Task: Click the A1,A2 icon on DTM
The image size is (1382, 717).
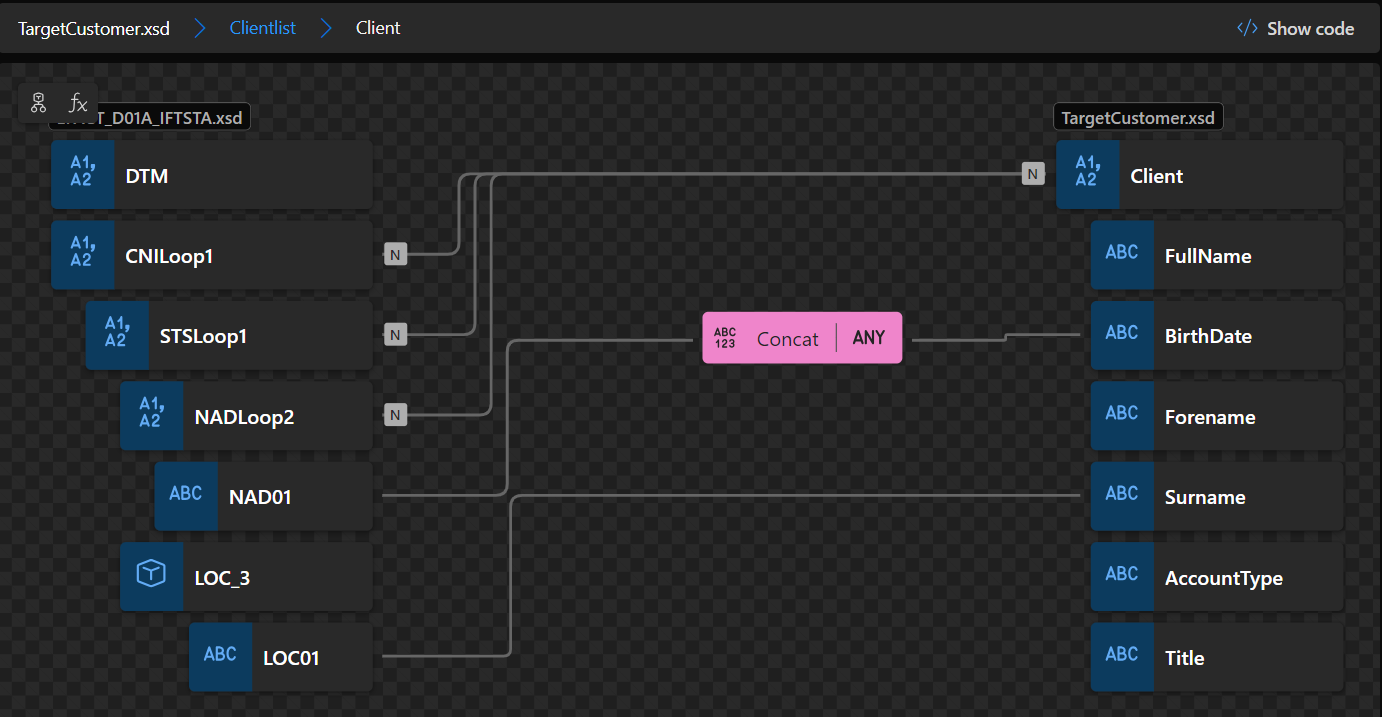Action: click(x=83, y=173)
